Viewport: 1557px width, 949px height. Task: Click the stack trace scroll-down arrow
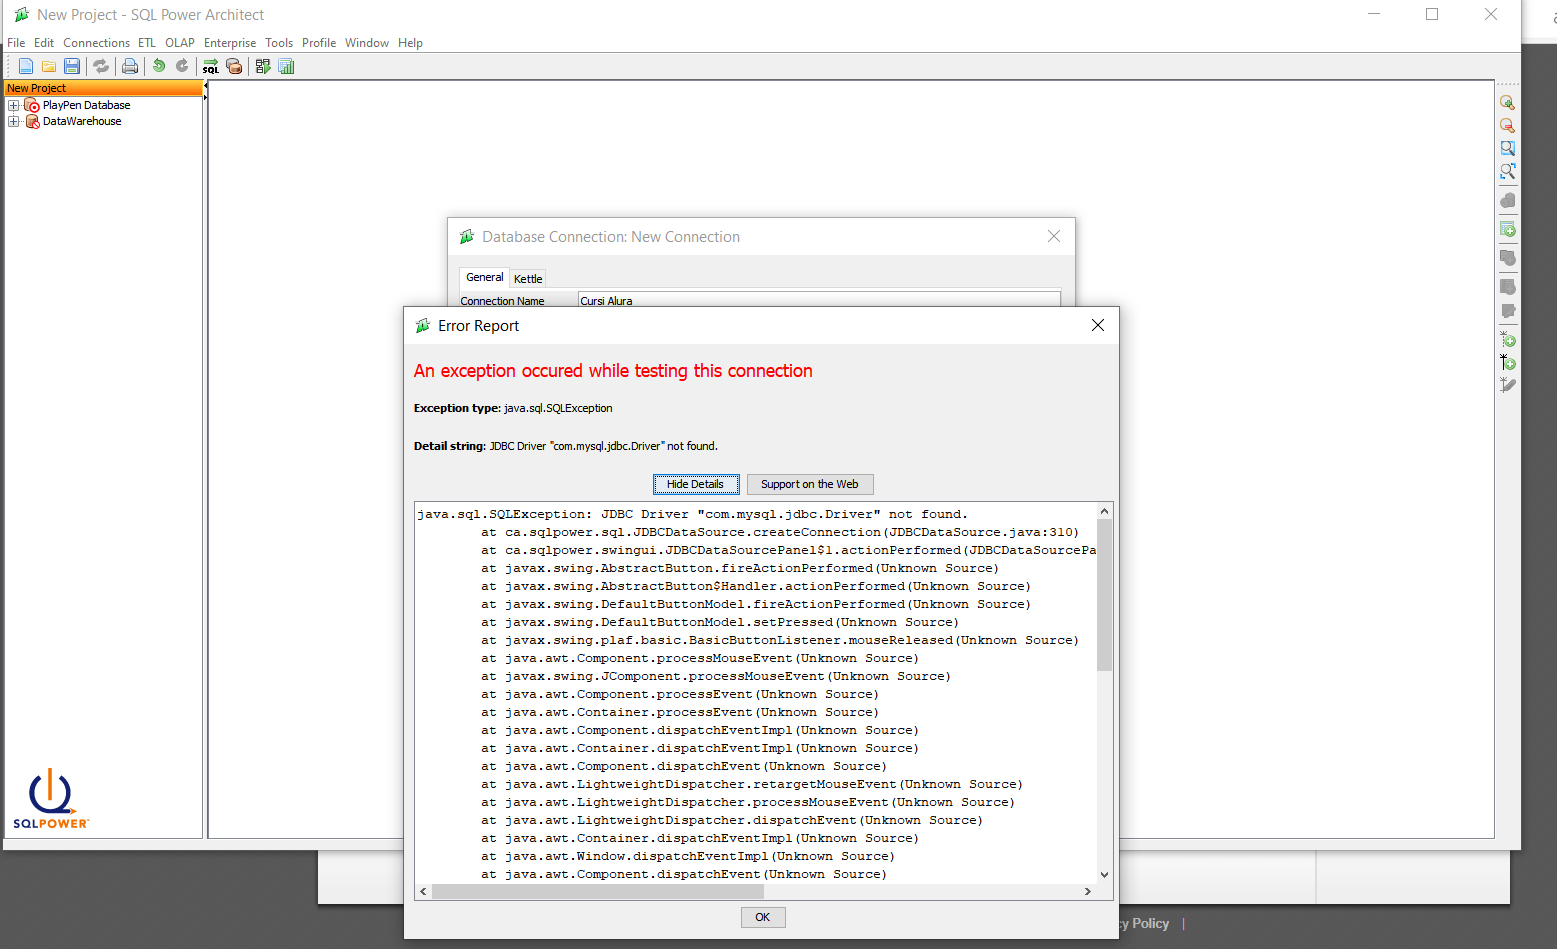(x=1104, y=874)
